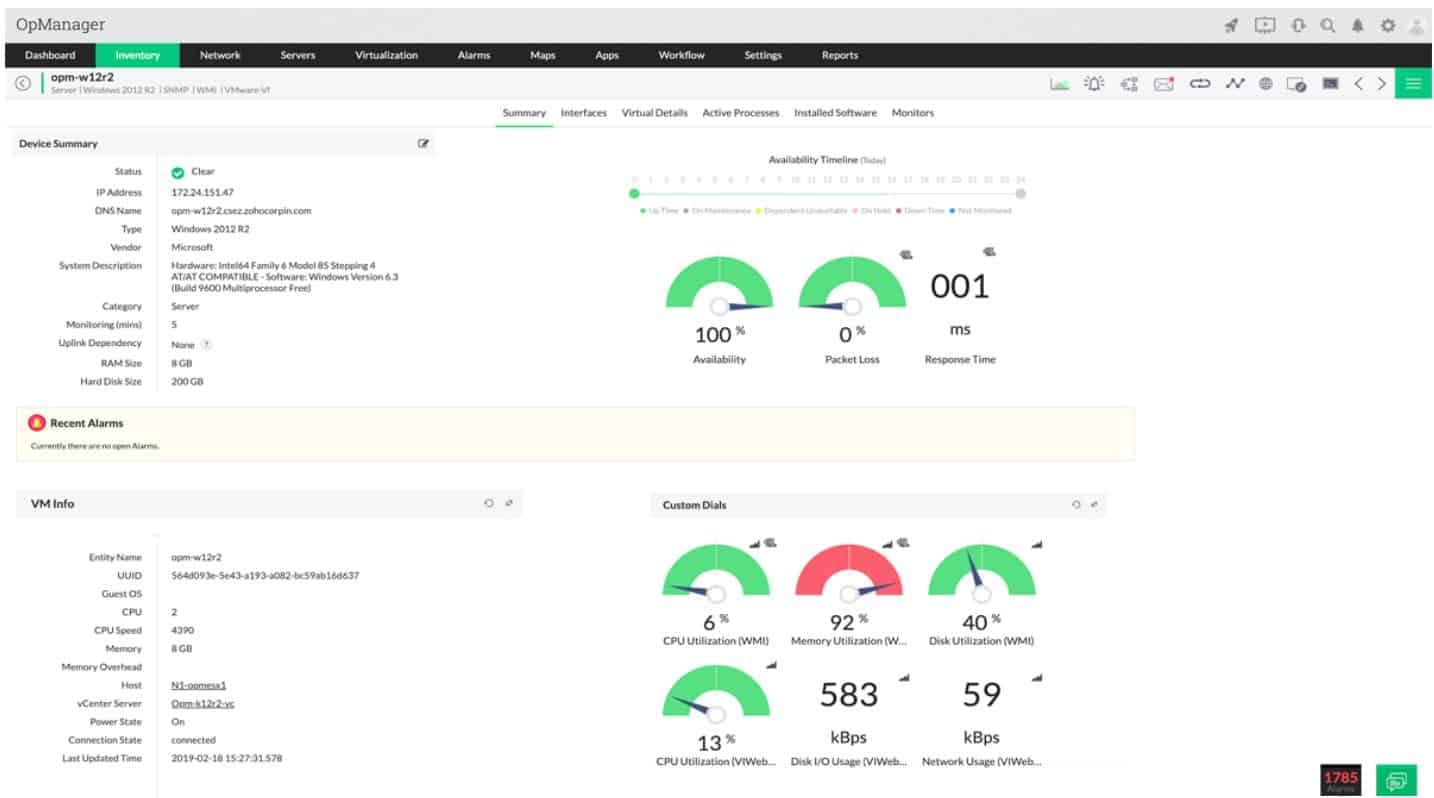This screenshot has width=1434, height=798.
Task: Go to next device with right chevron
Action: (1382, 84)
